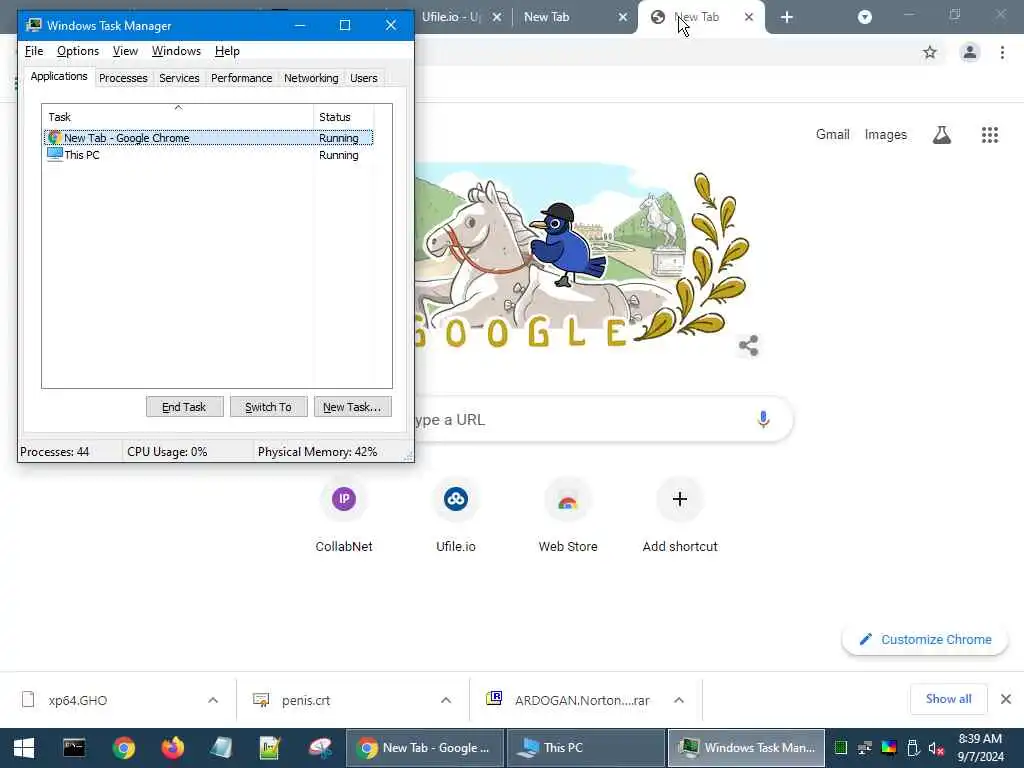Sort by the Task column header
Viewport: 1024px width, 768px height.
point(178,117)
